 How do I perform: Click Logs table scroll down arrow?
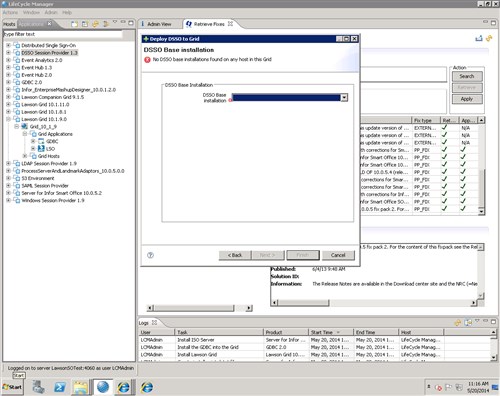[494, 358]
